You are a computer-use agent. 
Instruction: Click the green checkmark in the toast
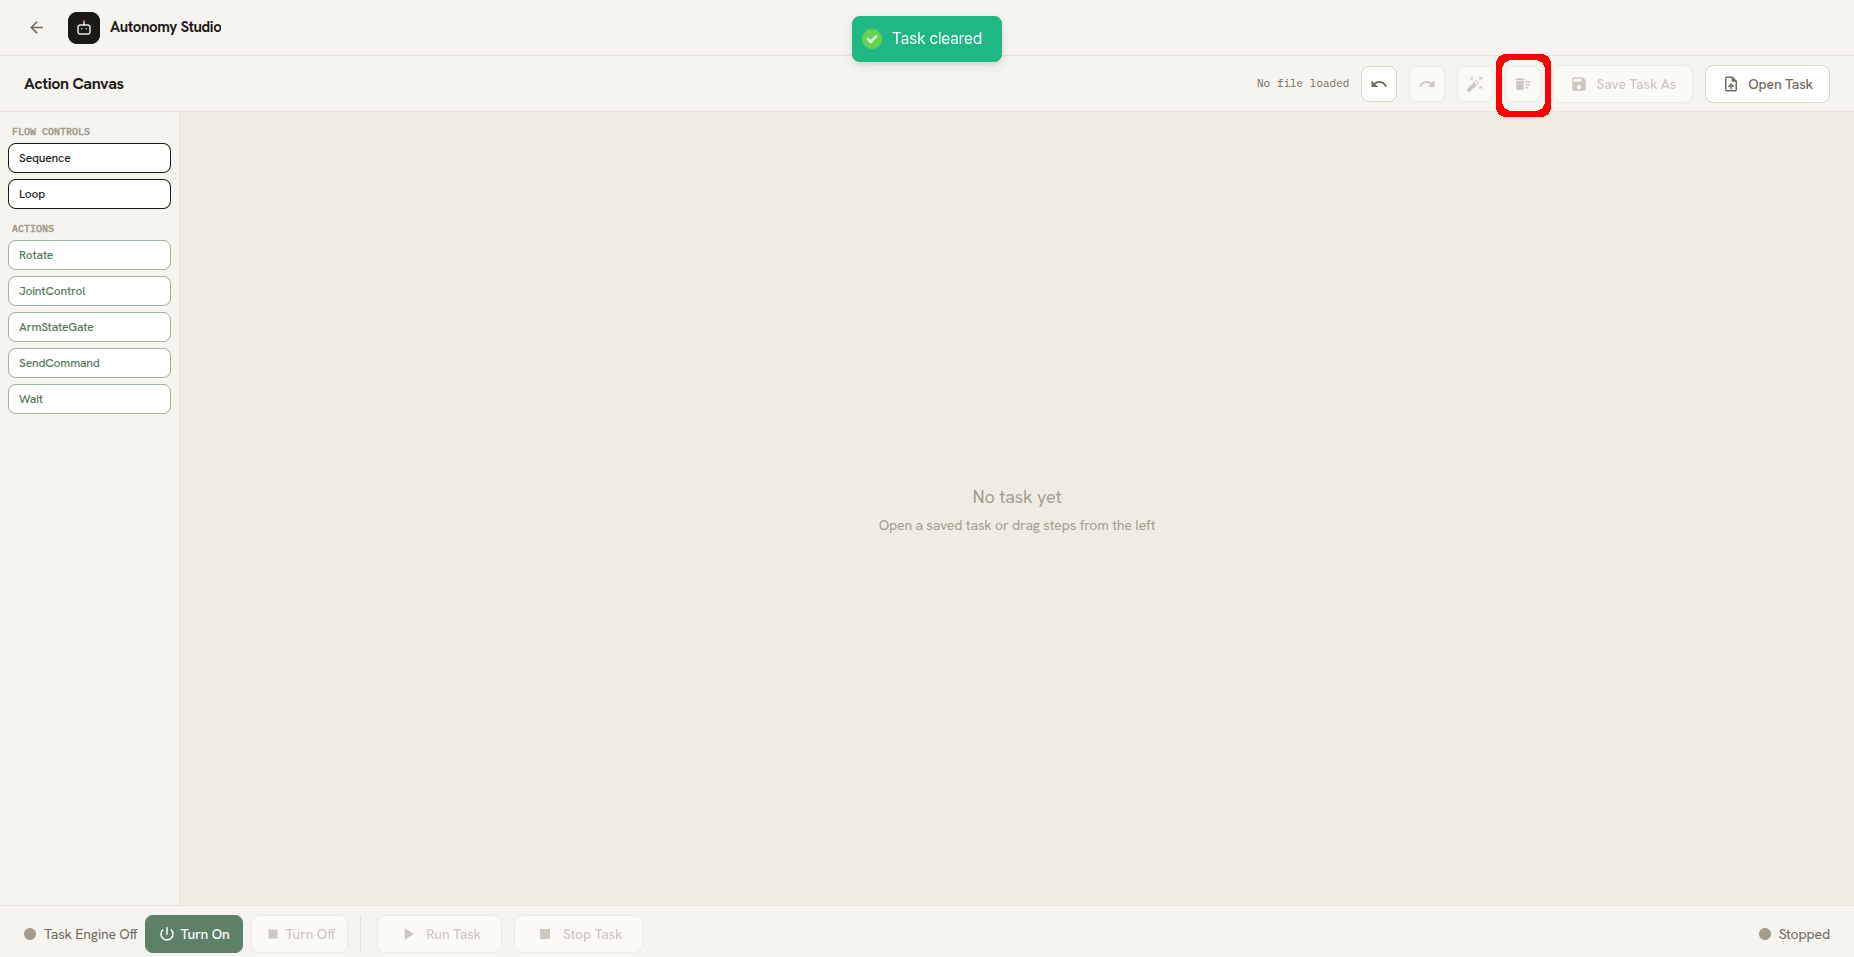(x=872, y=39)
